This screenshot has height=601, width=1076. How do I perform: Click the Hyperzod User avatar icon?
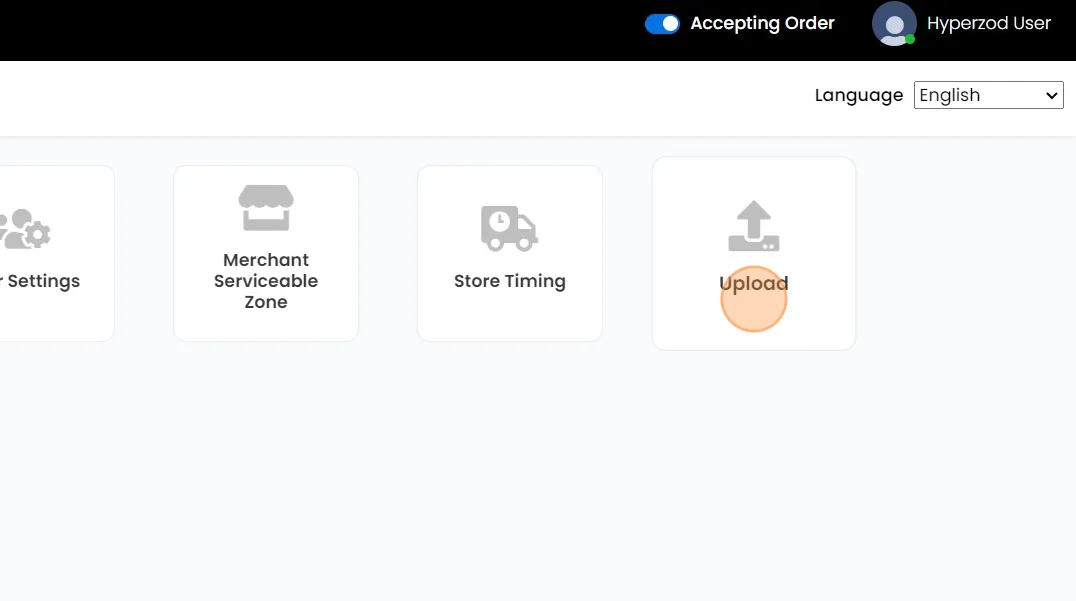tap(894, 23)
